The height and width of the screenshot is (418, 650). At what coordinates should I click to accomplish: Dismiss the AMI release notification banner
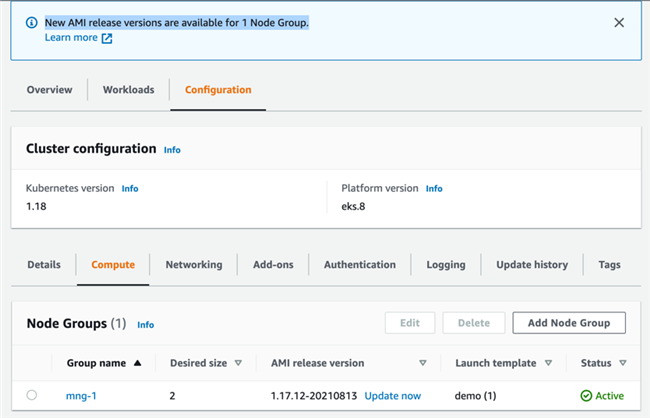click(619, 23)
